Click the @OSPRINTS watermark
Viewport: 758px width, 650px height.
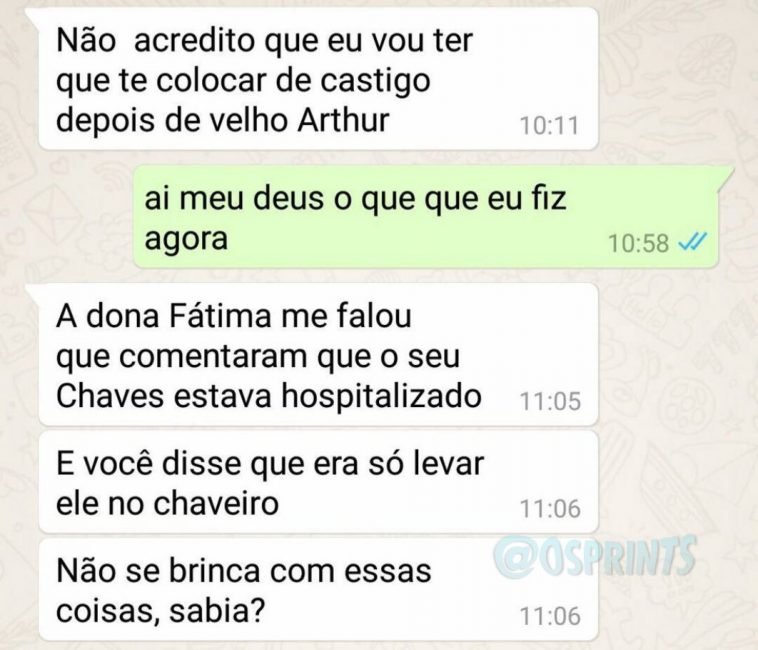pos(595,556)
